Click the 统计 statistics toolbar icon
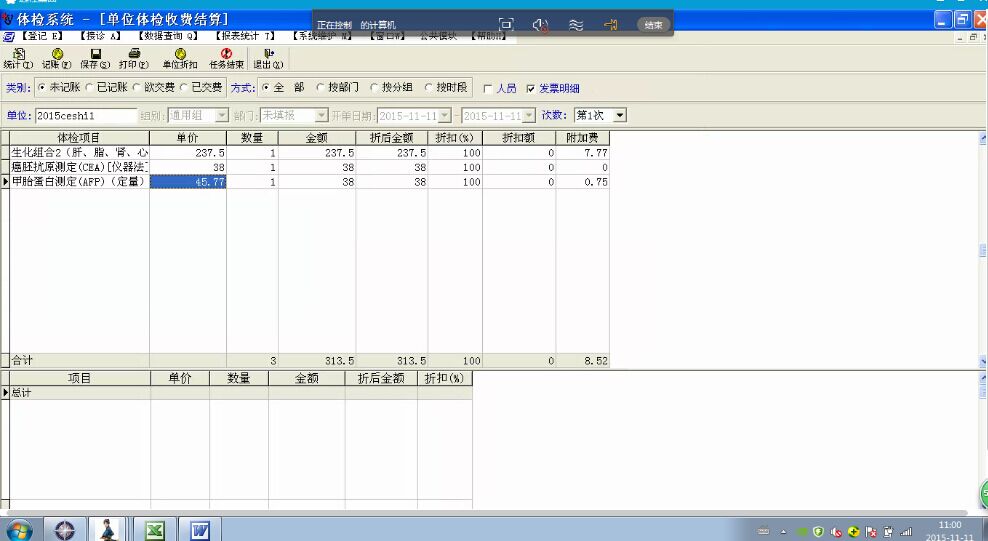 tap(18, 59)
